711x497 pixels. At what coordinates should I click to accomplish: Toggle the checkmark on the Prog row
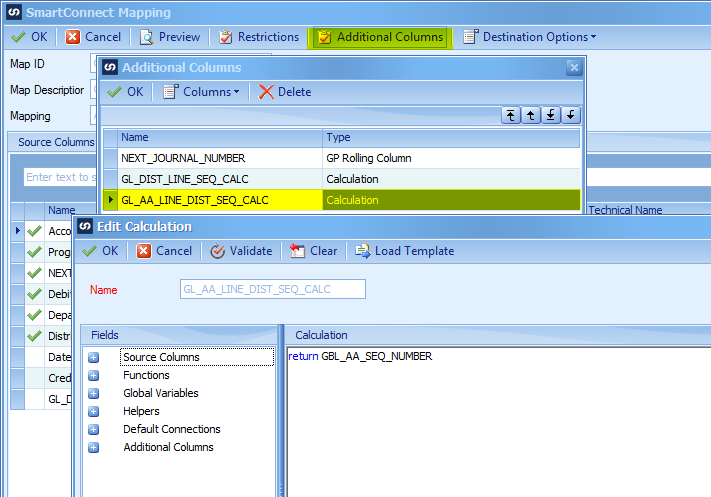coord(34,252)
